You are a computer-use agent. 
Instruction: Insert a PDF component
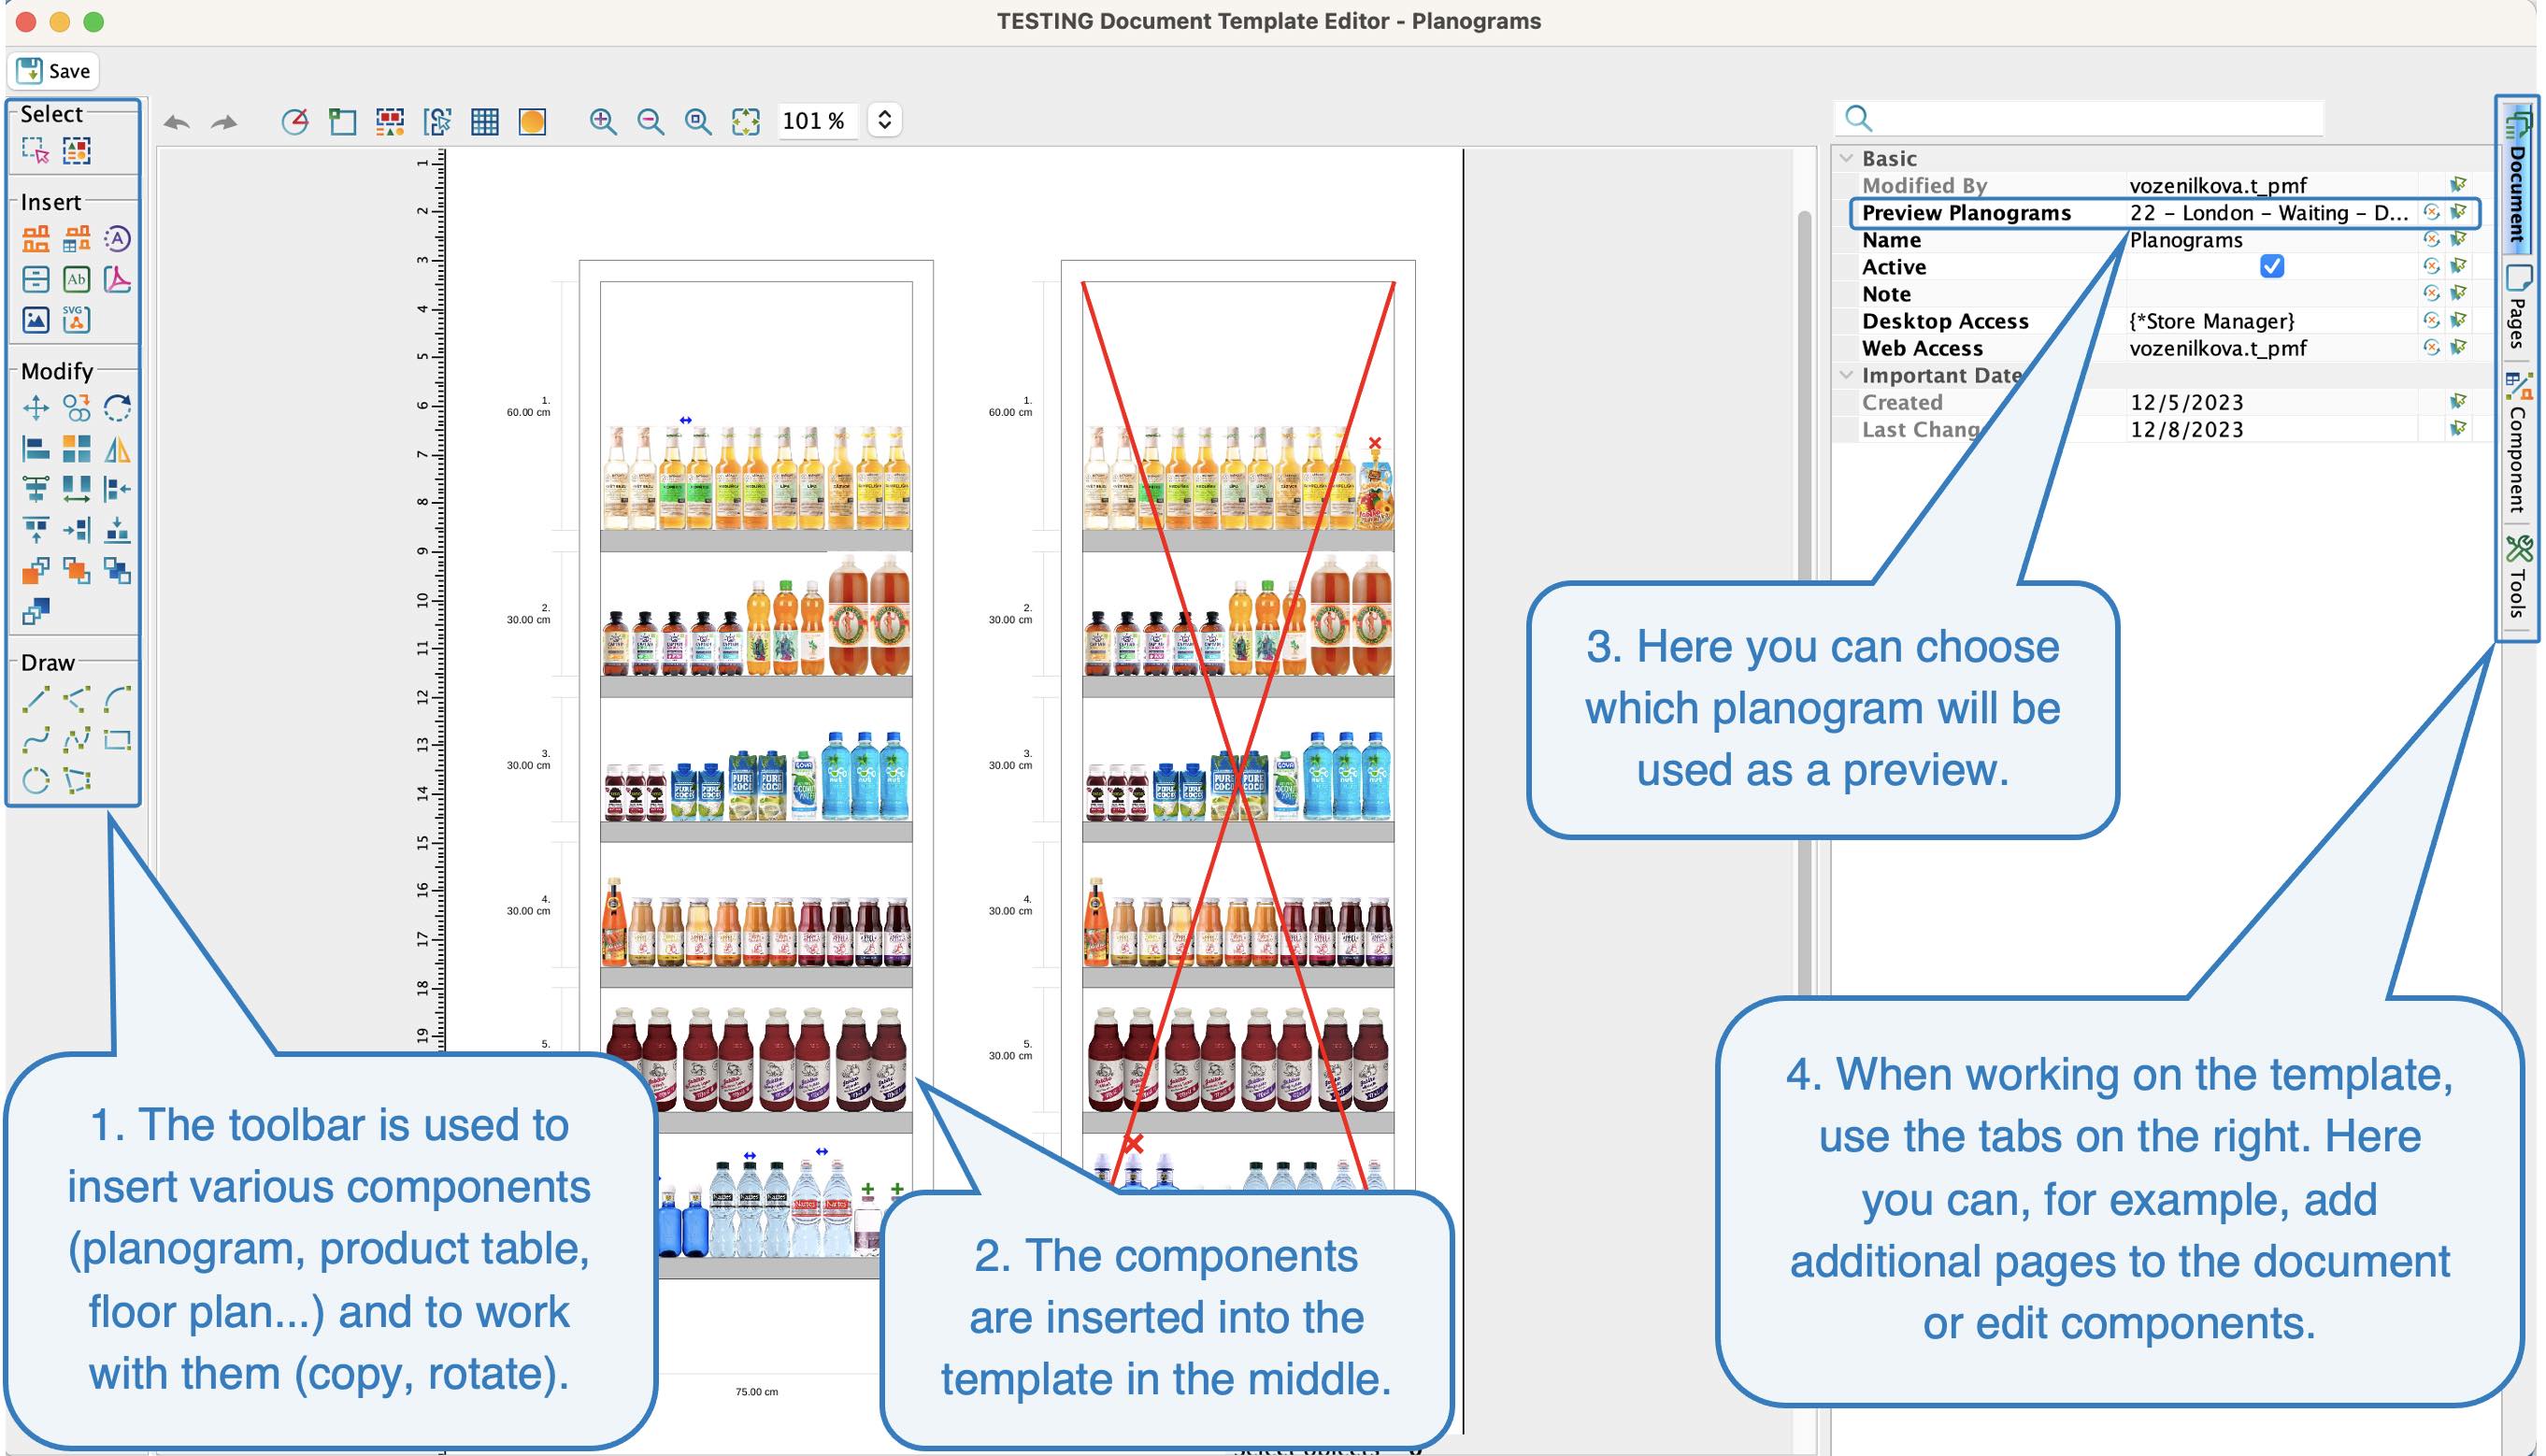[117, 279]
